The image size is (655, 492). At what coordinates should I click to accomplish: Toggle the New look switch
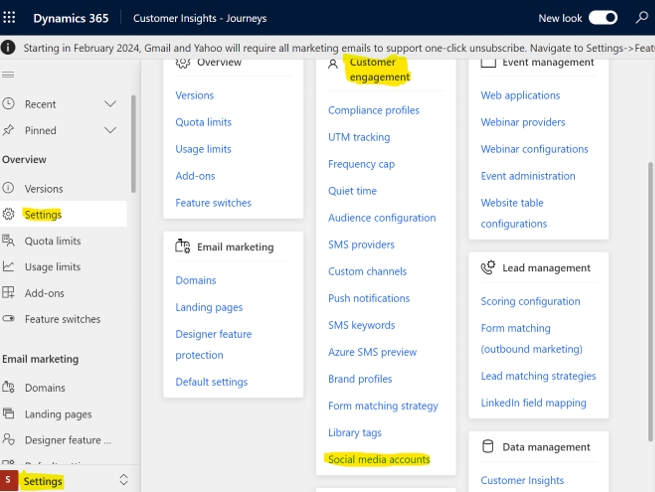coord(603,18)
